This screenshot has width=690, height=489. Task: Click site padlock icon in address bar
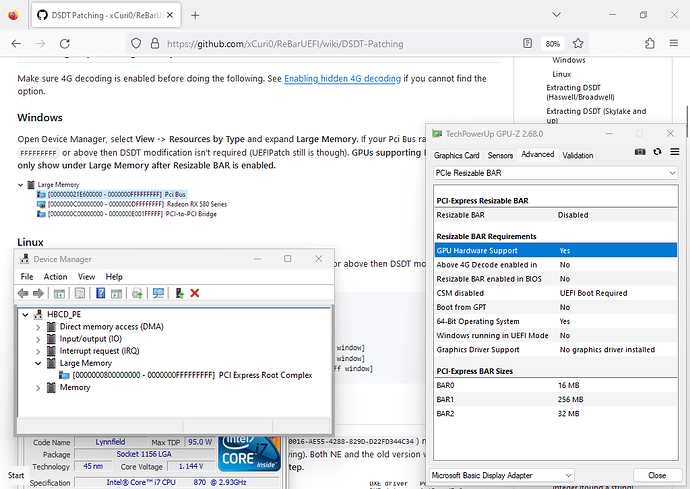click(x=155, y=43)
